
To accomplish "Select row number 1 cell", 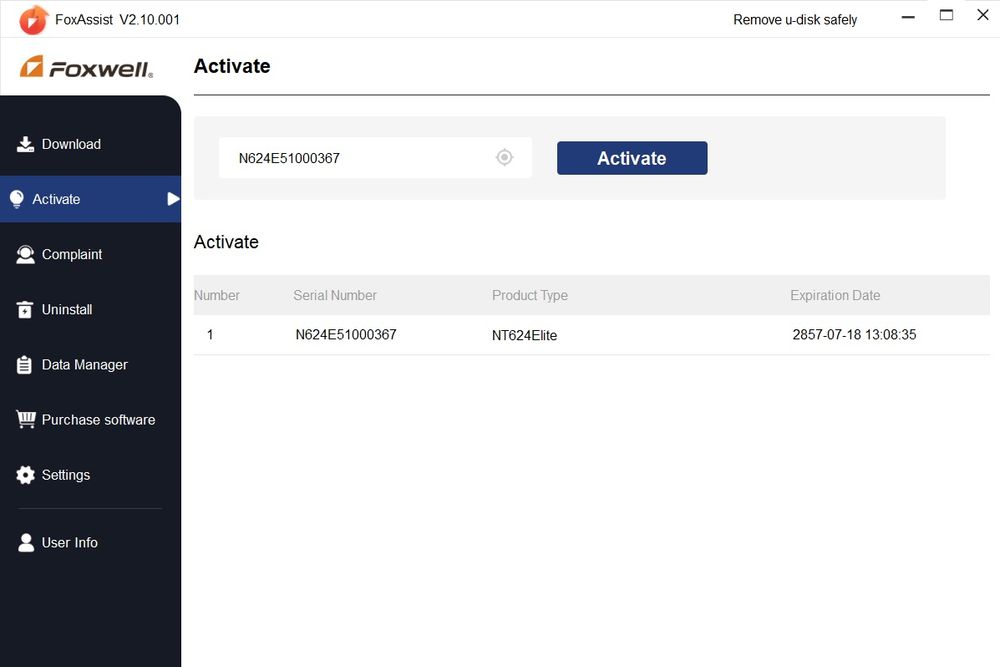I will pyautogui.click(x=210, y=335).
